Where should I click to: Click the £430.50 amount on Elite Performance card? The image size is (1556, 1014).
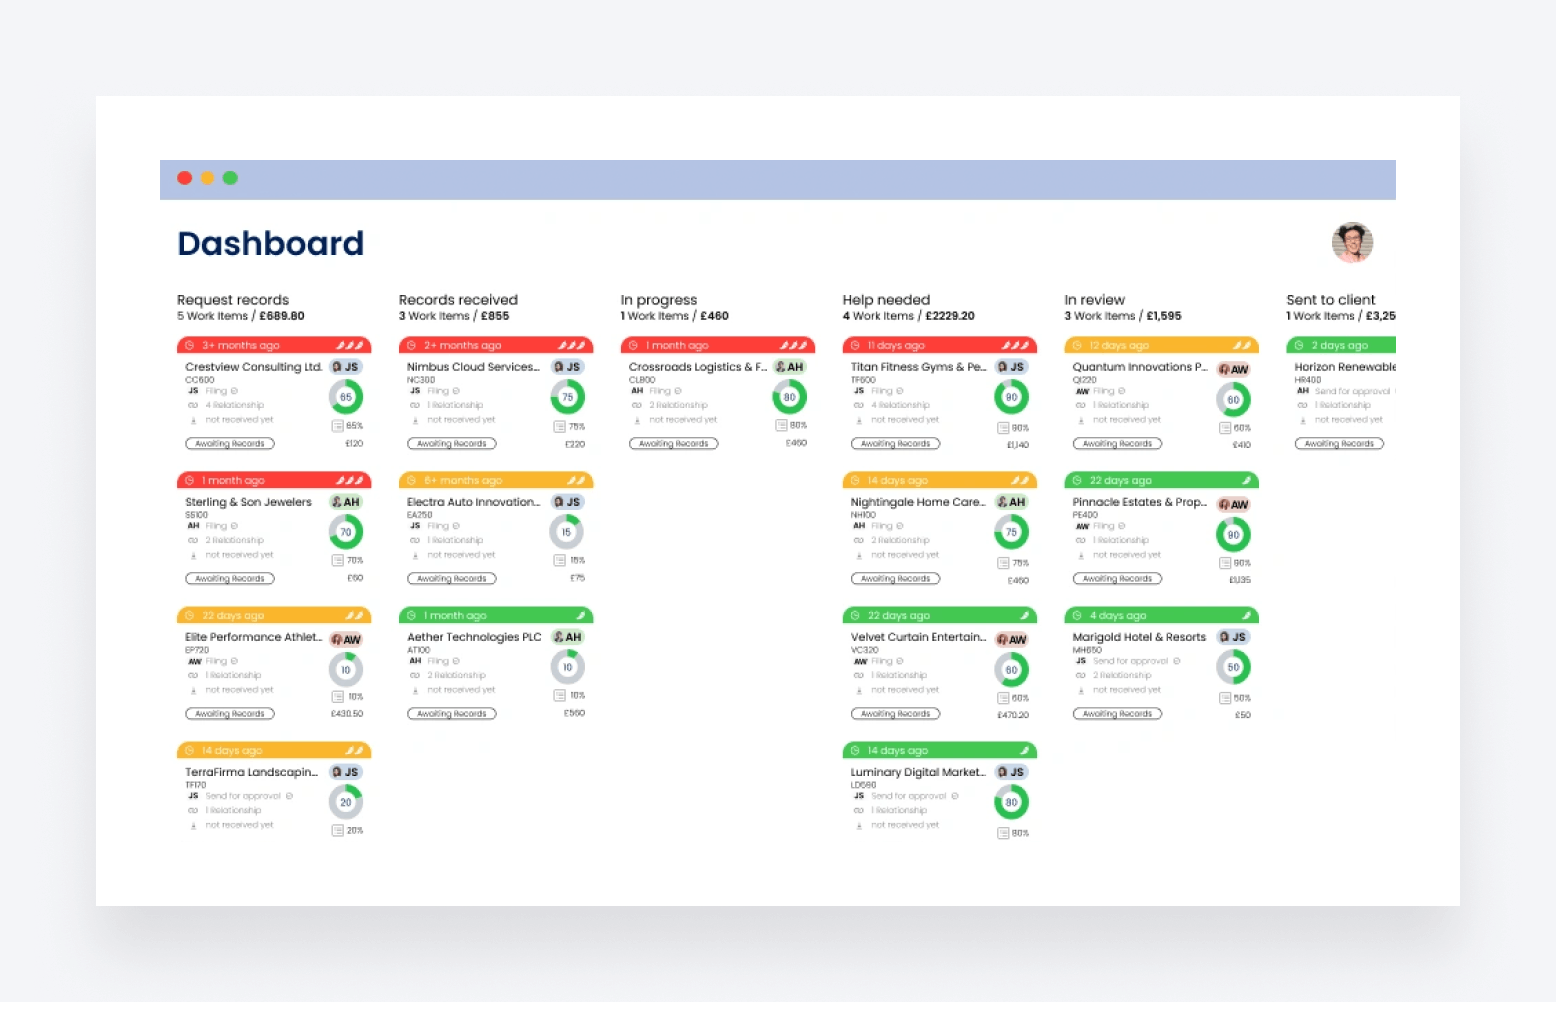(x=347, y=714)
